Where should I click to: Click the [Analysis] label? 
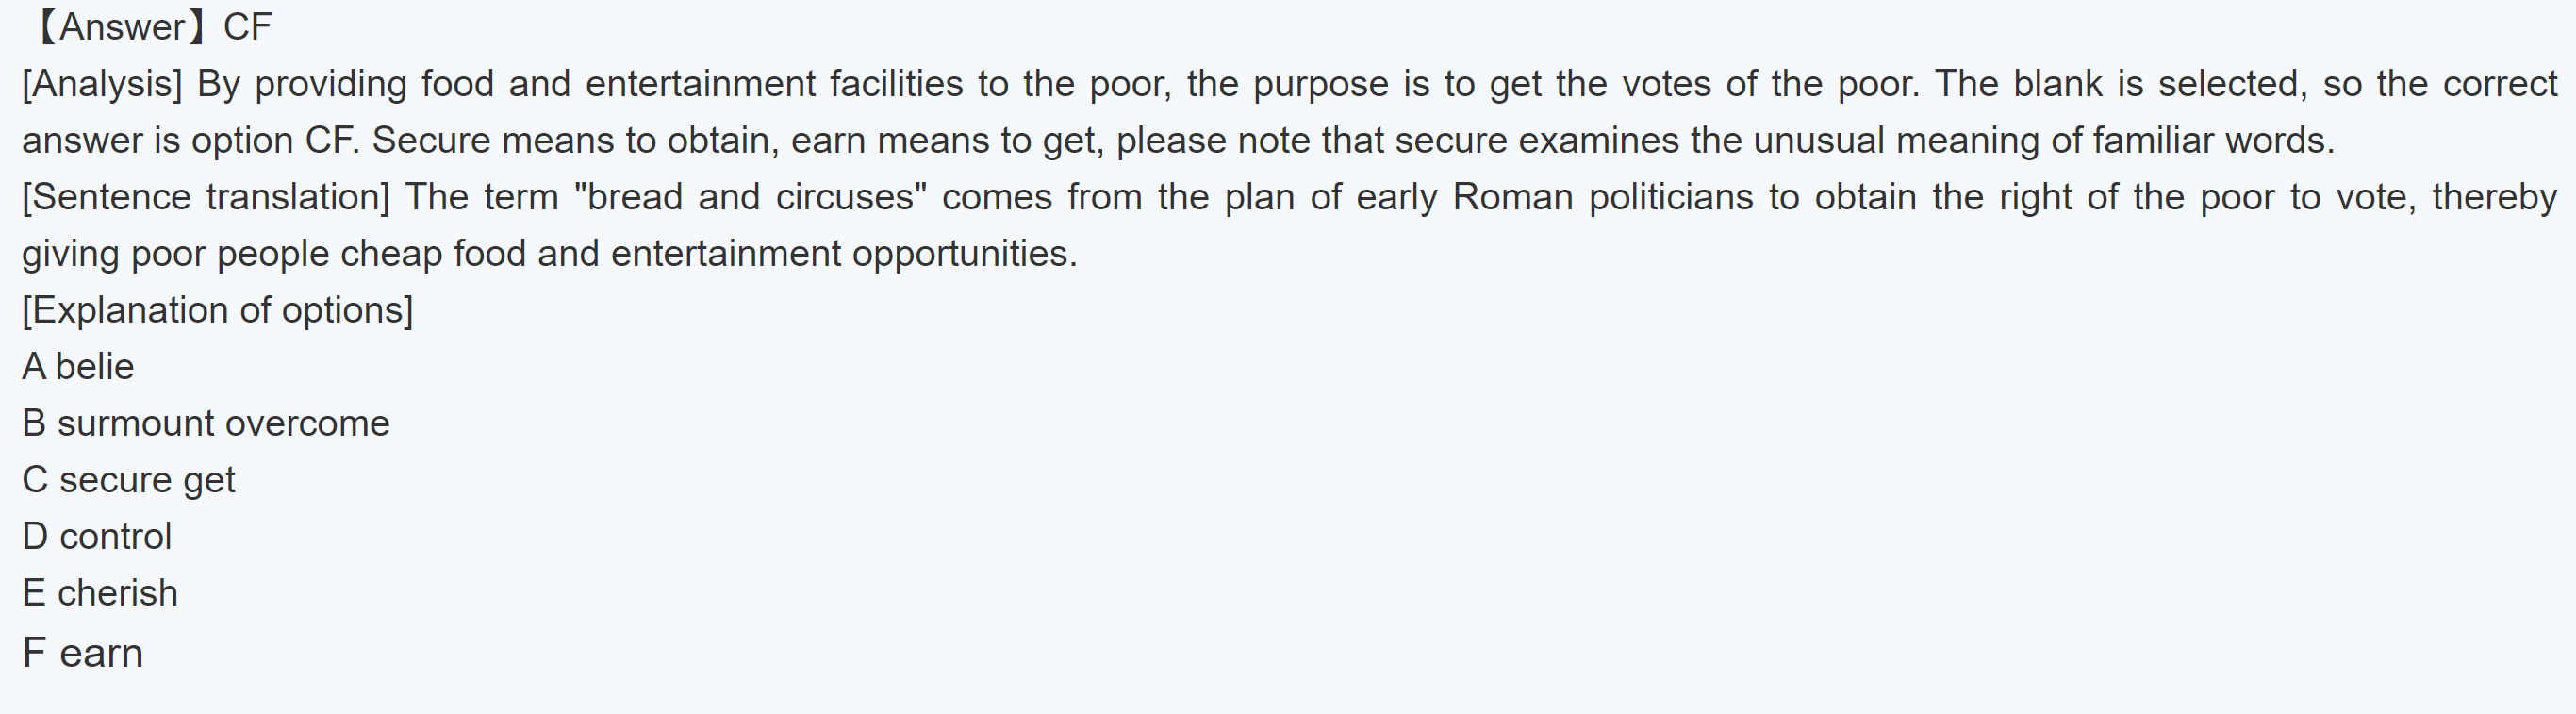[x=102, y=84]
